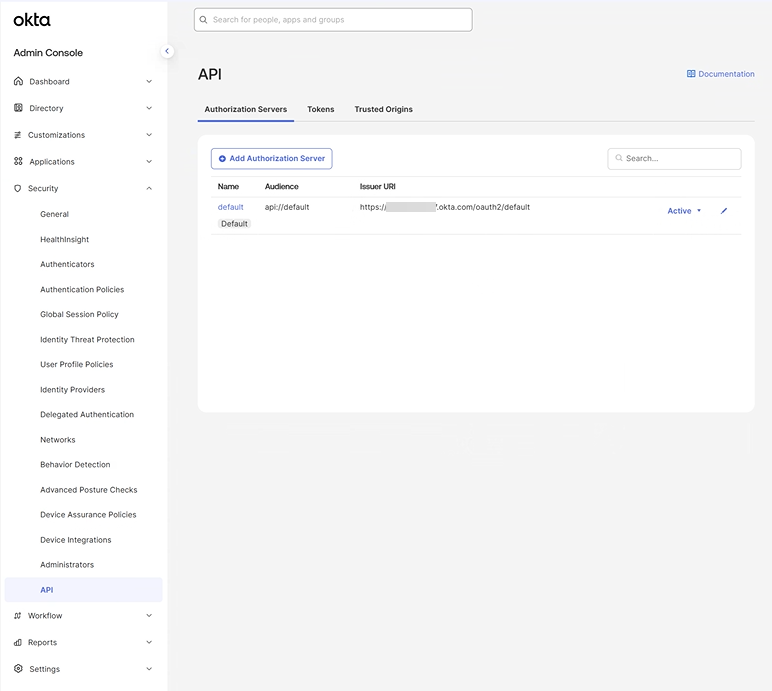Open Authenticators in the sidebar
772x691 pixels.
(x=67, y=264)
